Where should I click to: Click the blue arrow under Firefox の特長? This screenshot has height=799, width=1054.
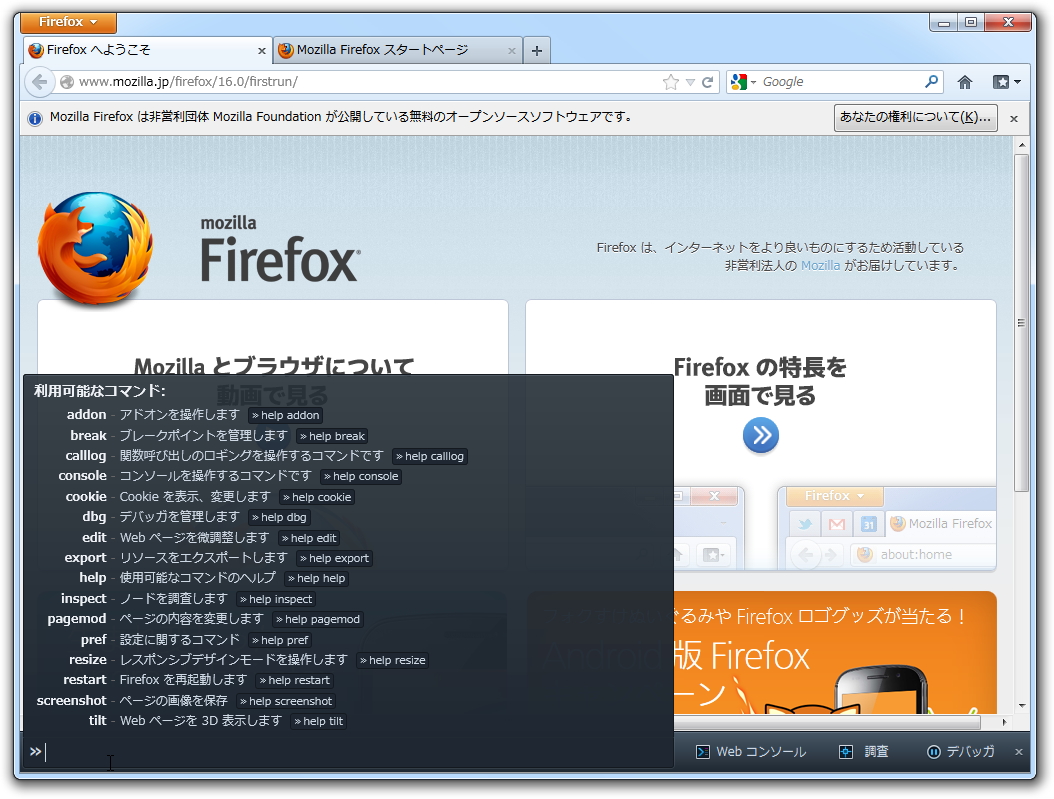point(761,436)
